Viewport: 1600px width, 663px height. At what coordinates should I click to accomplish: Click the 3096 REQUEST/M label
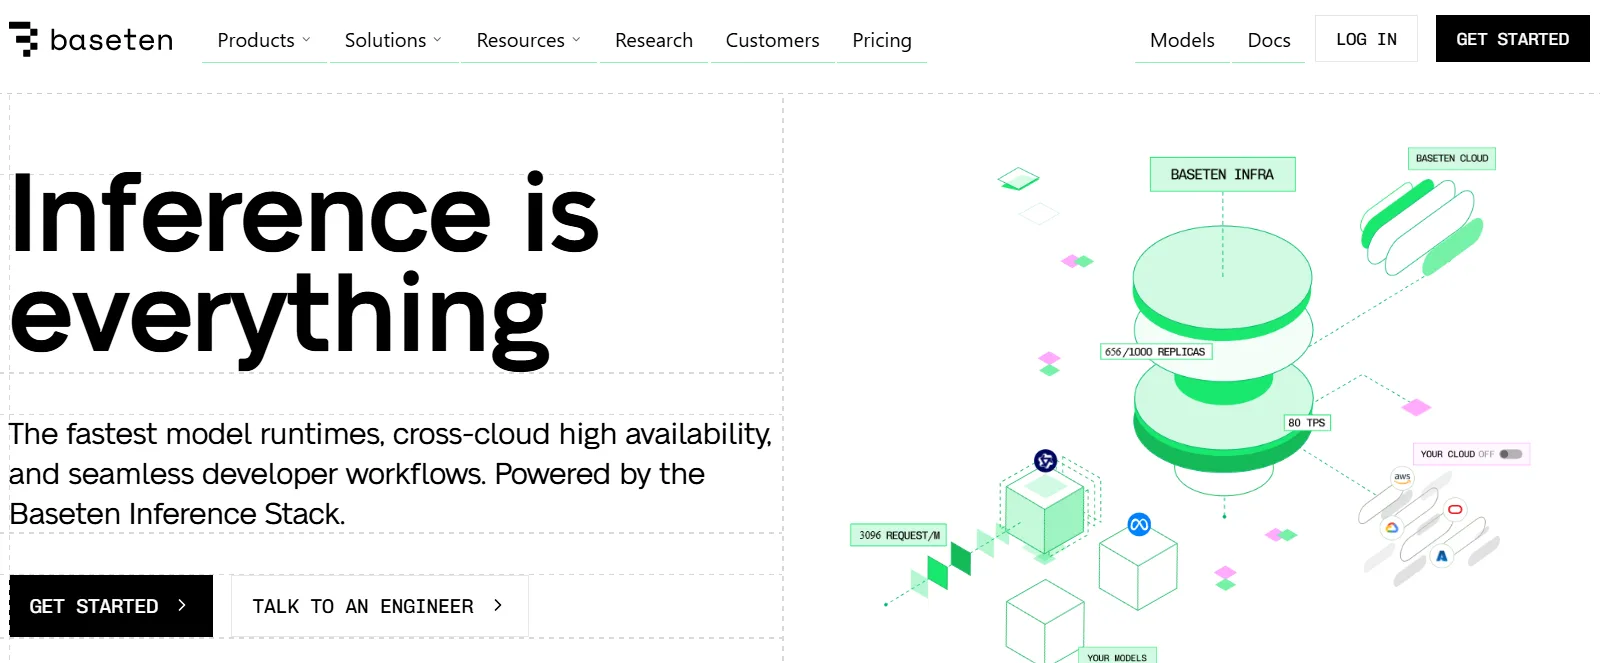pyautogui.click(x=899, y=535)
